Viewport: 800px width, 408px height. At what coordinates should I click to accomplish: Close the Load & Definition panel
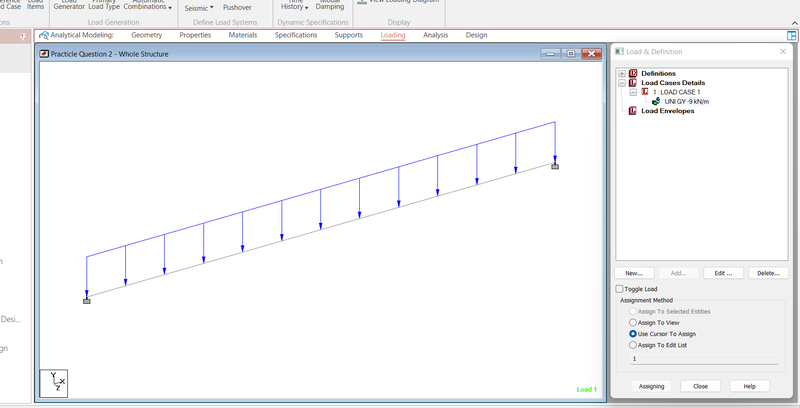point(783,52)
